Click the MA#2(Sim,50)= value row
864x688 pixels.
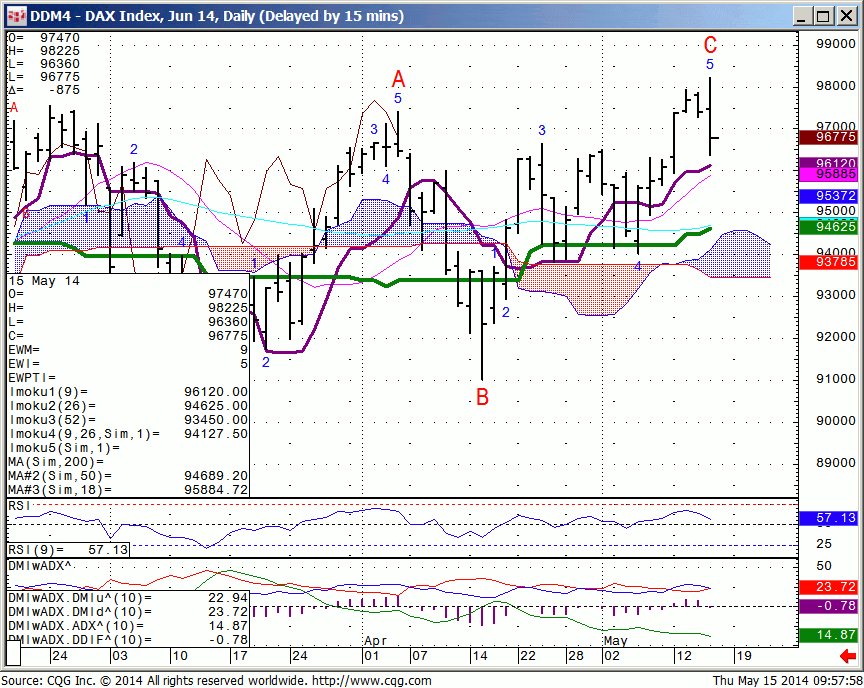pyautogui.click(x=128, y=476)
